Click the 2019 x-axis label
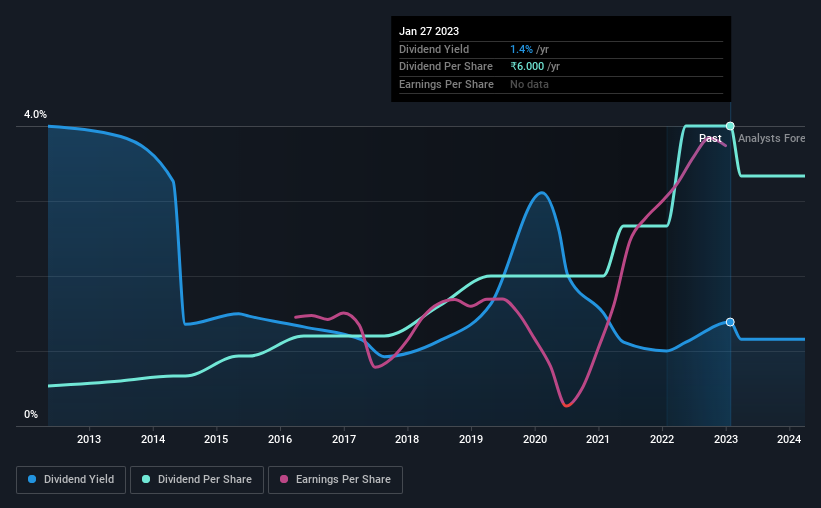 [471, 439]
